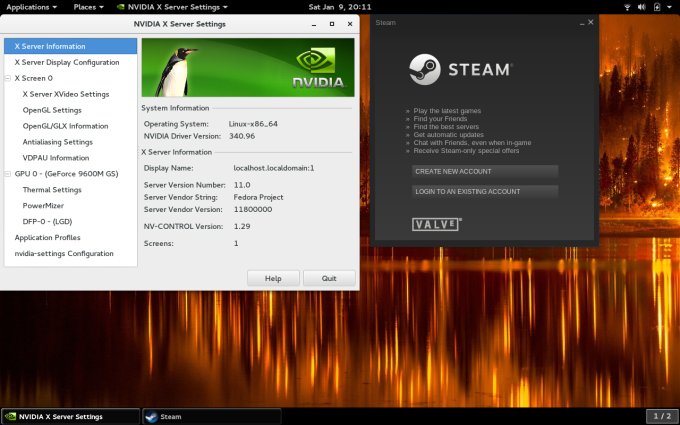The width and height of the screenshot is (680, 425).
Task: Open the clock showing Sat Jan 9, 20:11
Action: pos(340,7)
